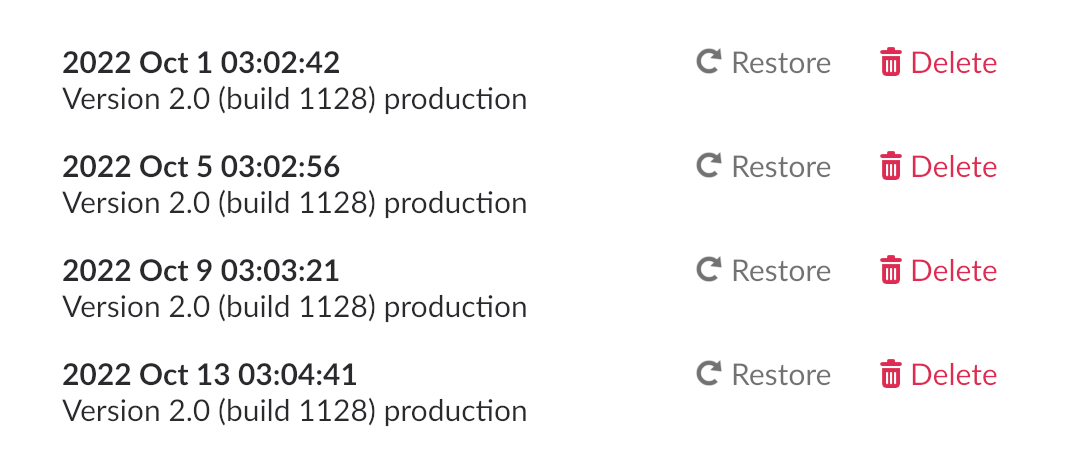Image resolution: width=1074 pixels, height=476 pixels.
Task: Click the trash icon for Oct 5 backup
Action: click(x=890, y=167)
